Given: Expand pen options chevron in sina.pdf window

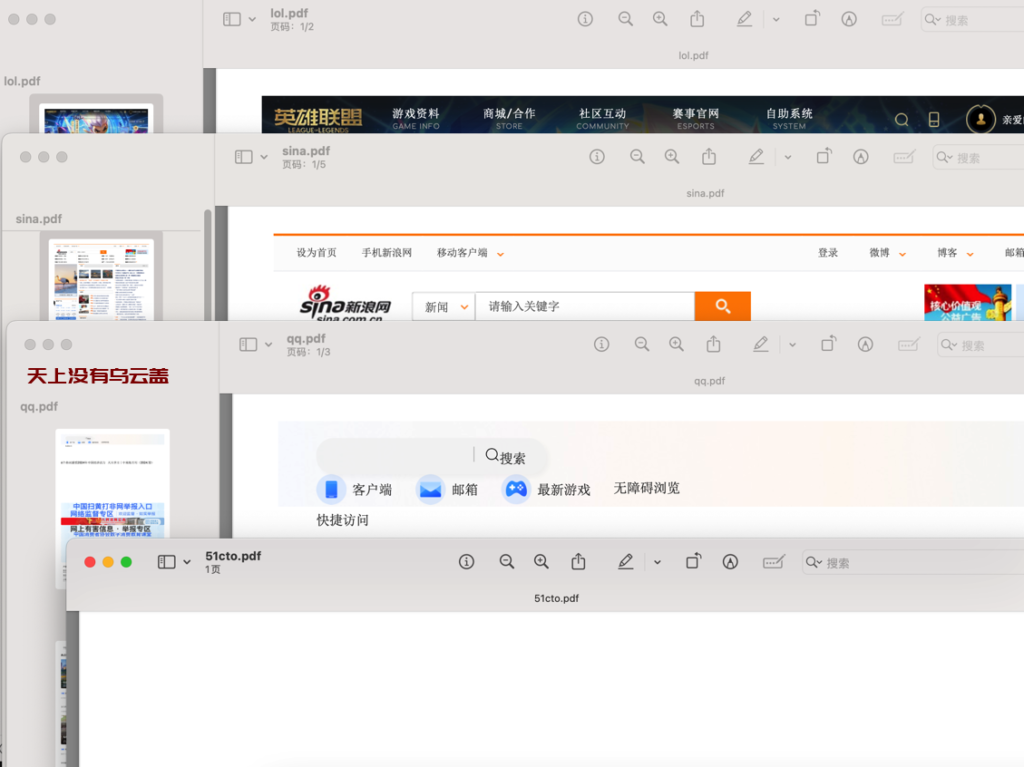Looking at the screenshot, I should [x=788, y=157].
